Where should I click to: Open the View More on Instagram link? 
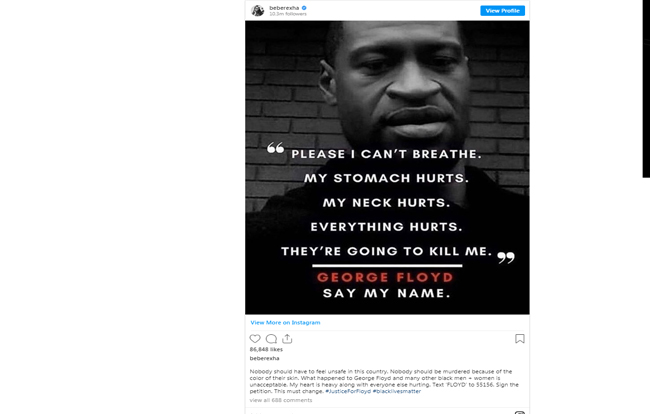(285, 322)
